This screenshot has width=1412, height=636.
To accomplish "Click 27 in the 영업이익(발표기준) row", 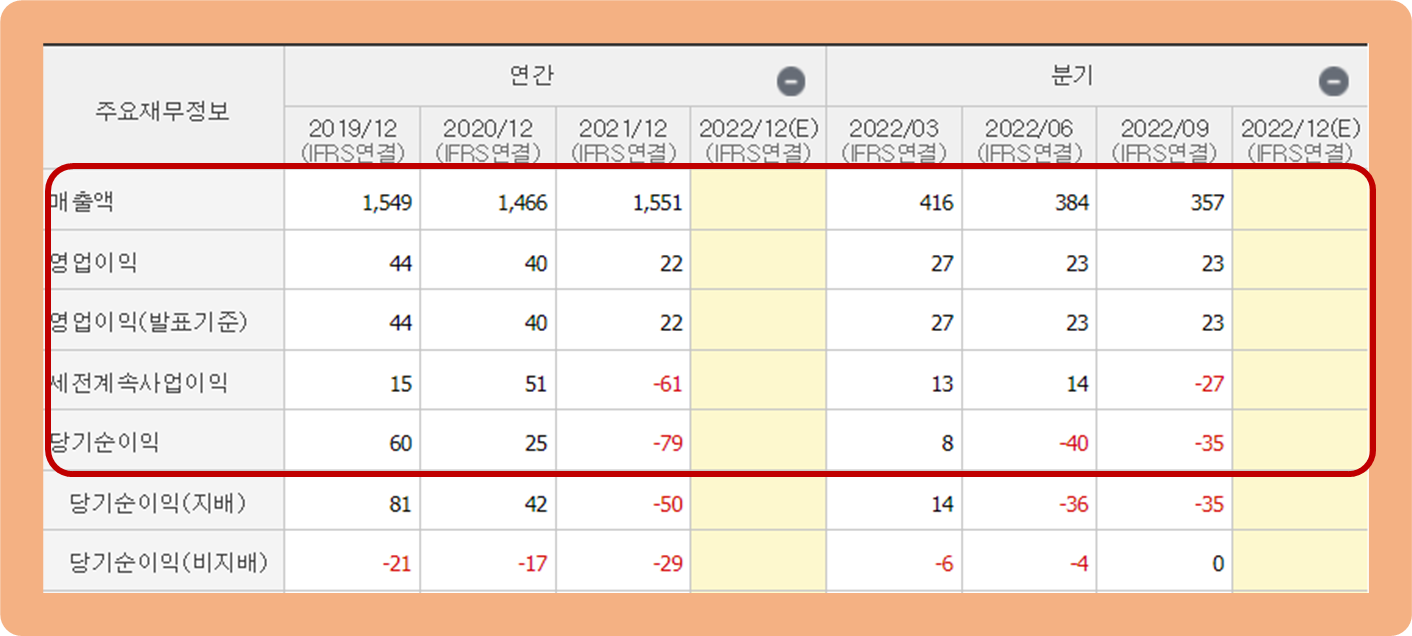I will coord(942,324).
